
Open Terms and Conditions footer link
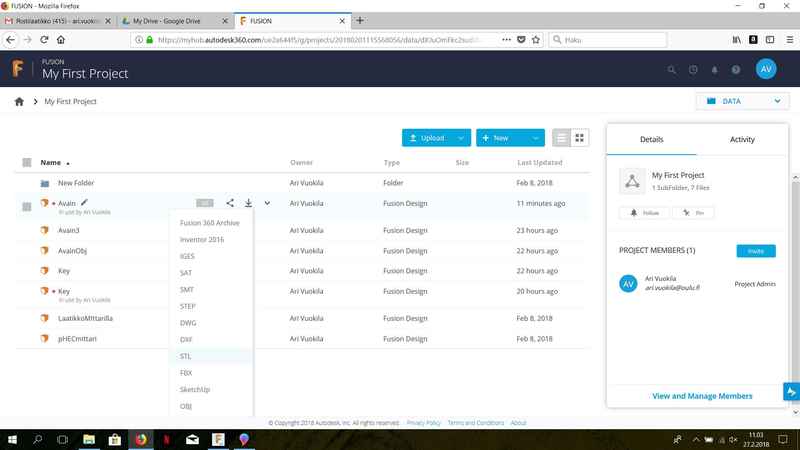point(476,423)
